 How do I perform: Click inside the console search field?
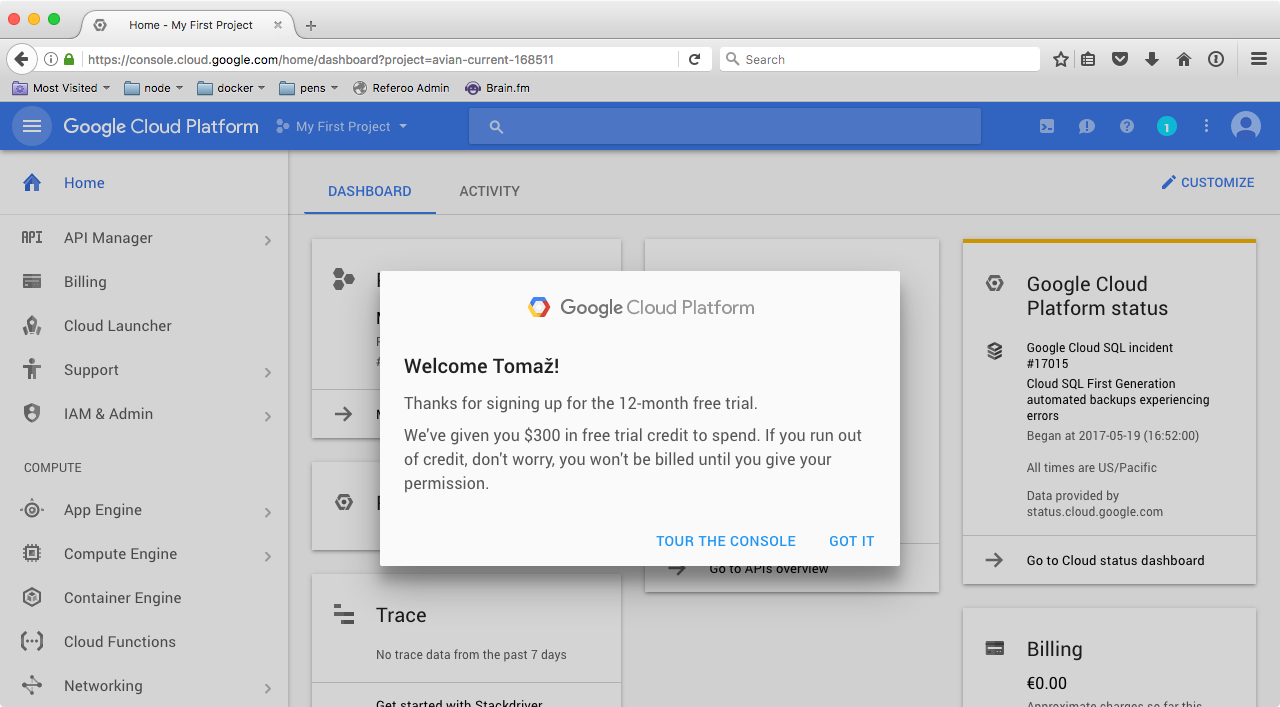725,126
